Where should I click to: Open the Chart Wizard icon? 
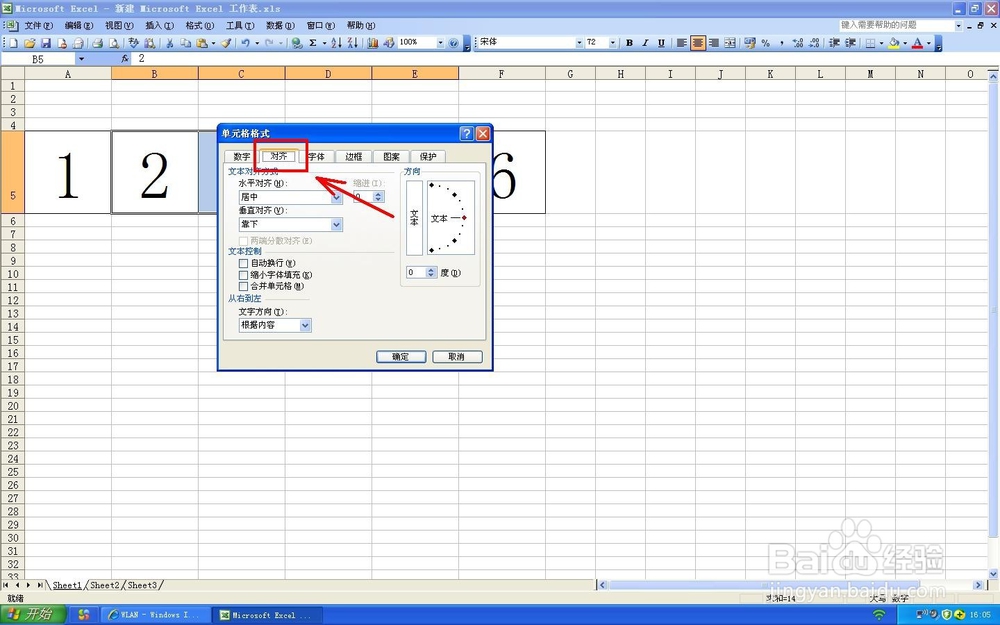pos(373,43)
